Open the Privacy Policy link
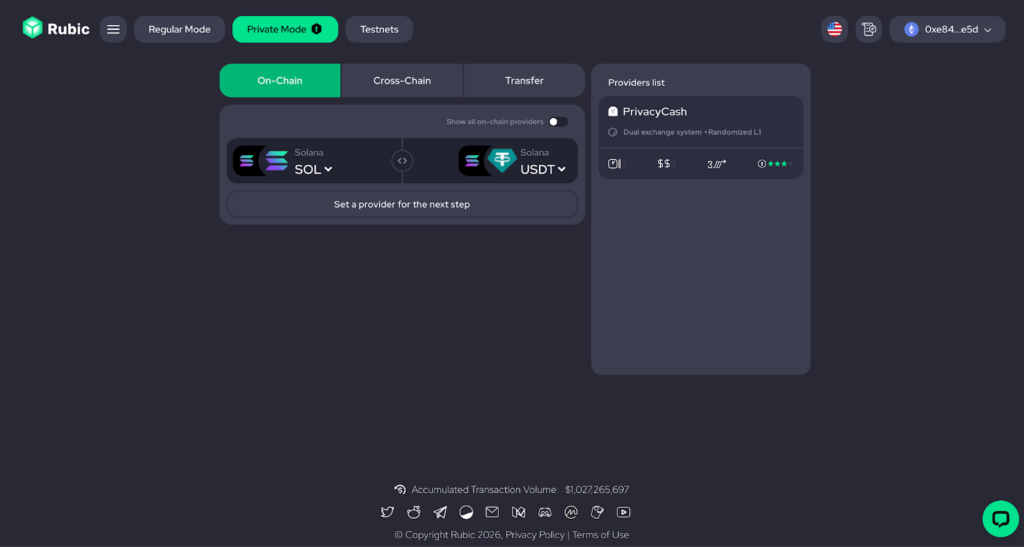 (x=535, y=535)
